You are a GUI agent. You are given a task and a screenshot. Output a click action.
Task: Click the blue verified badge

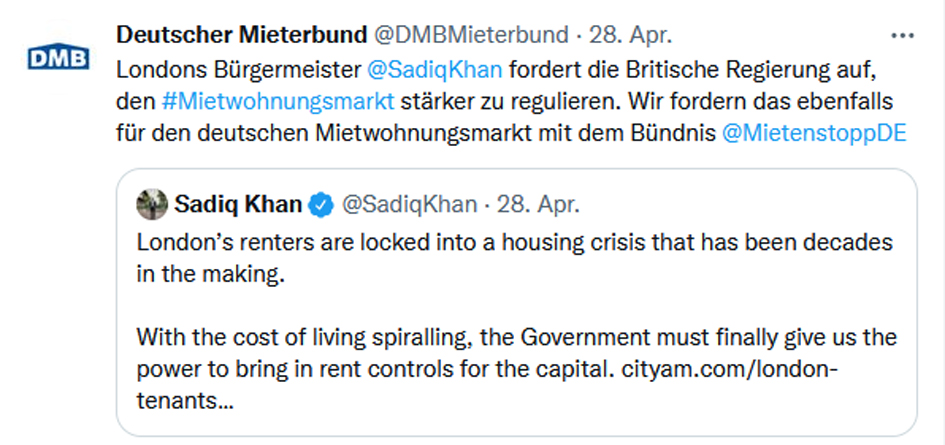321,206
